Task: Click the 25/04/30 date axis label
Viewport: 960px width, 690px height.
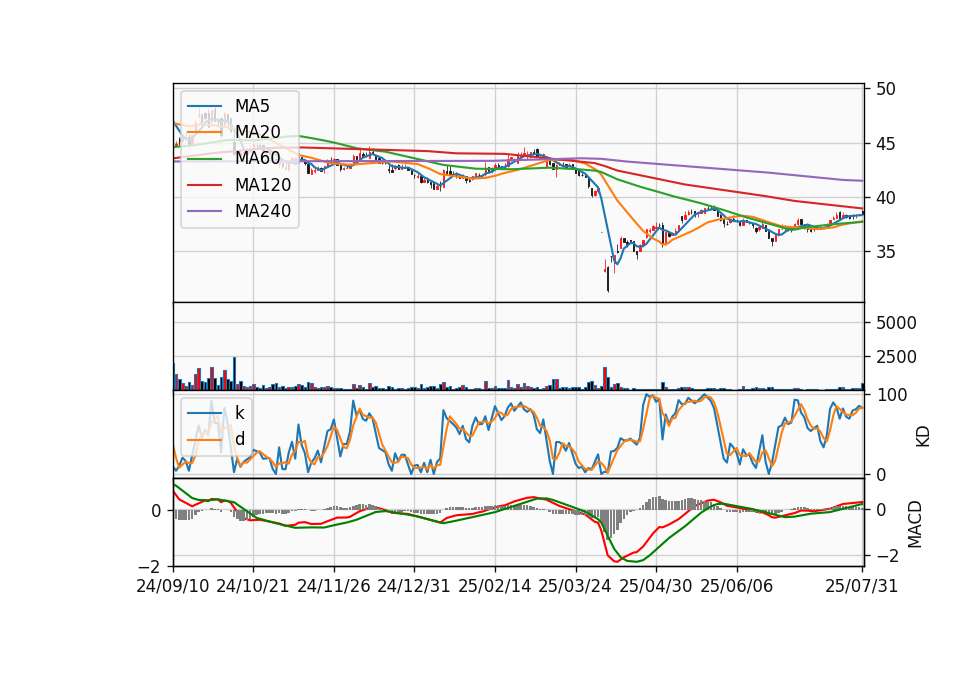Action: (656, 586)
